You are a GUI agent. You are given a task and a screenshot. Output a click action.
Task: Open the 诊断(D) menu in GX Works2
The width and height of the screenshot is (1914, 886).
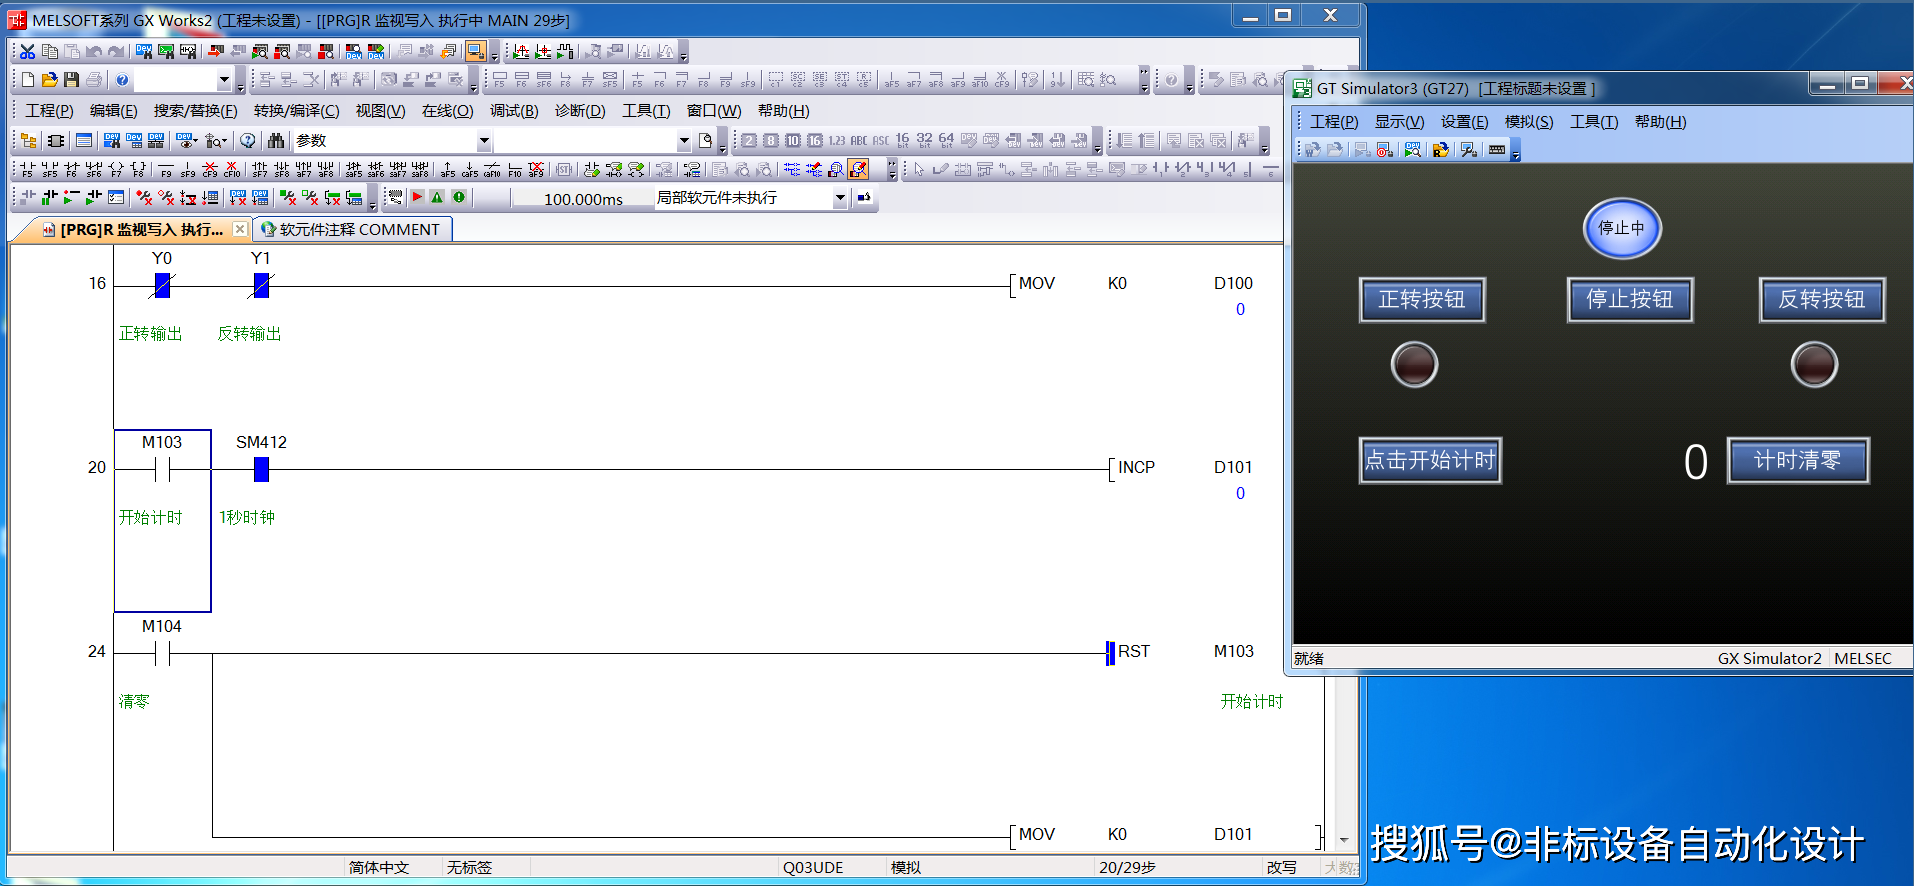pos(580,111)
